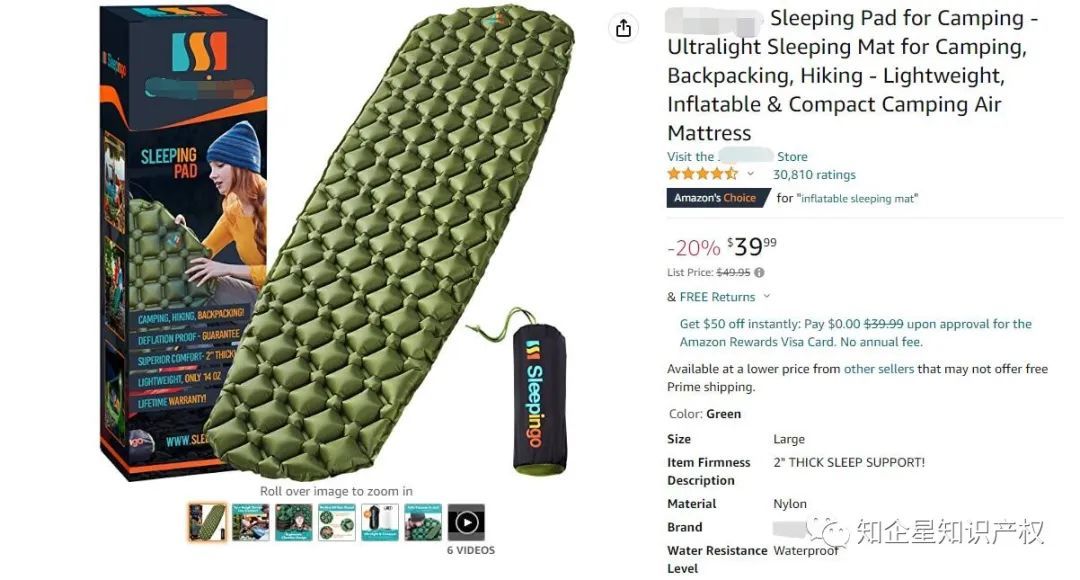Expand the FREE Returns chevron

click(767, 297)
